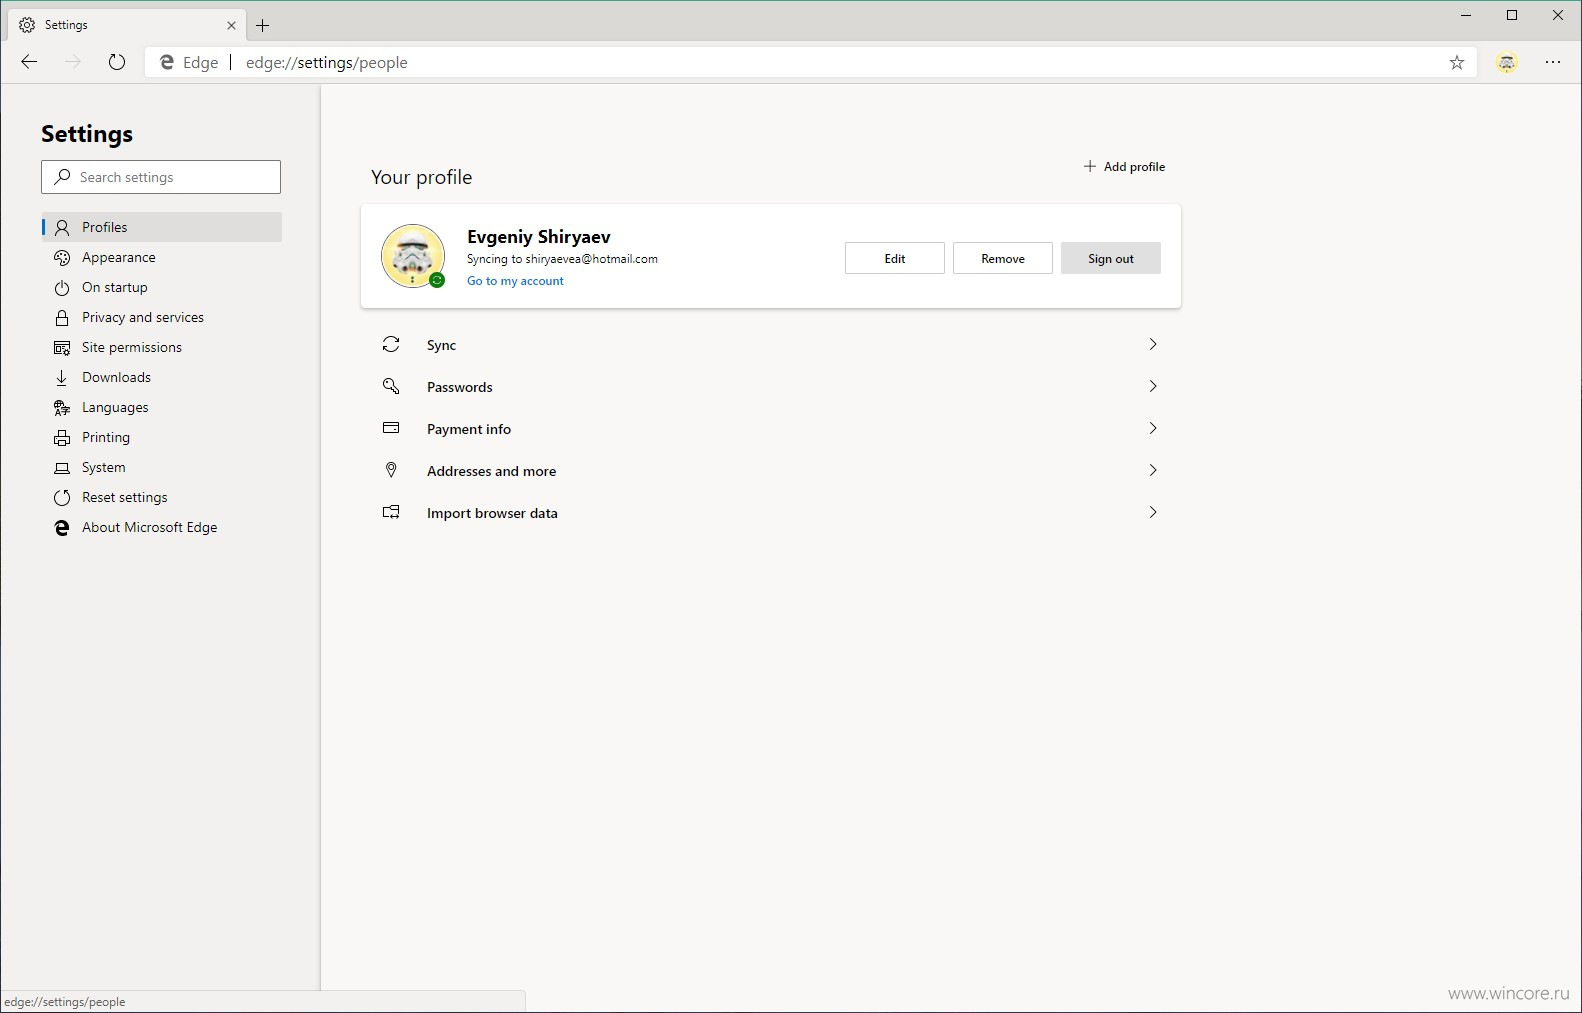The width and height of the screenshot is (1582, 1013).
Task: Click the Languages icon in sidebar
Action: click(62, 407)
